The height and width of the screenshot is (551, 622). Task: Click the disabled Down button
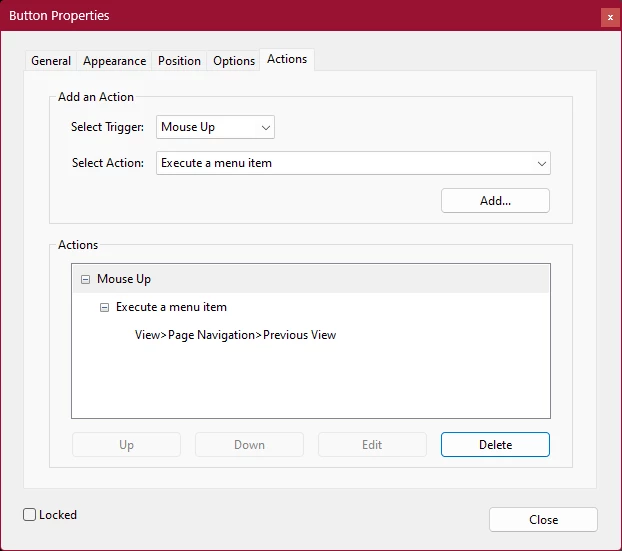tap(249, 445)
